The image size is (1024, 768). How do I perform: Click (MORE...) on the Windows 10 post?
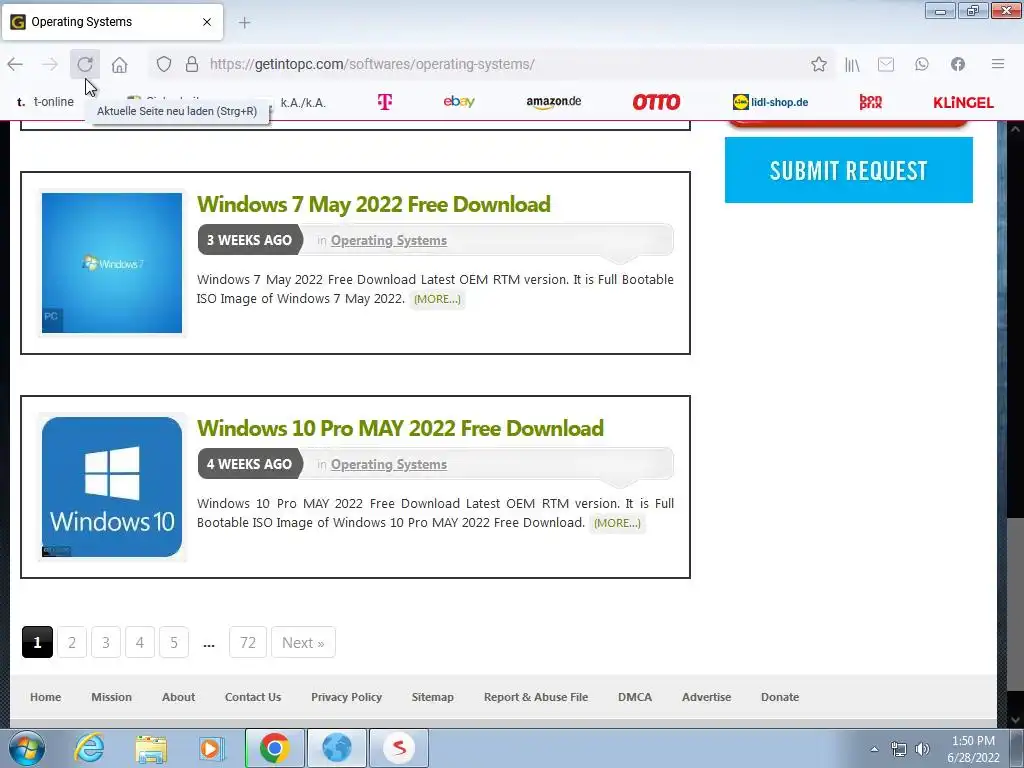[617, 523]
